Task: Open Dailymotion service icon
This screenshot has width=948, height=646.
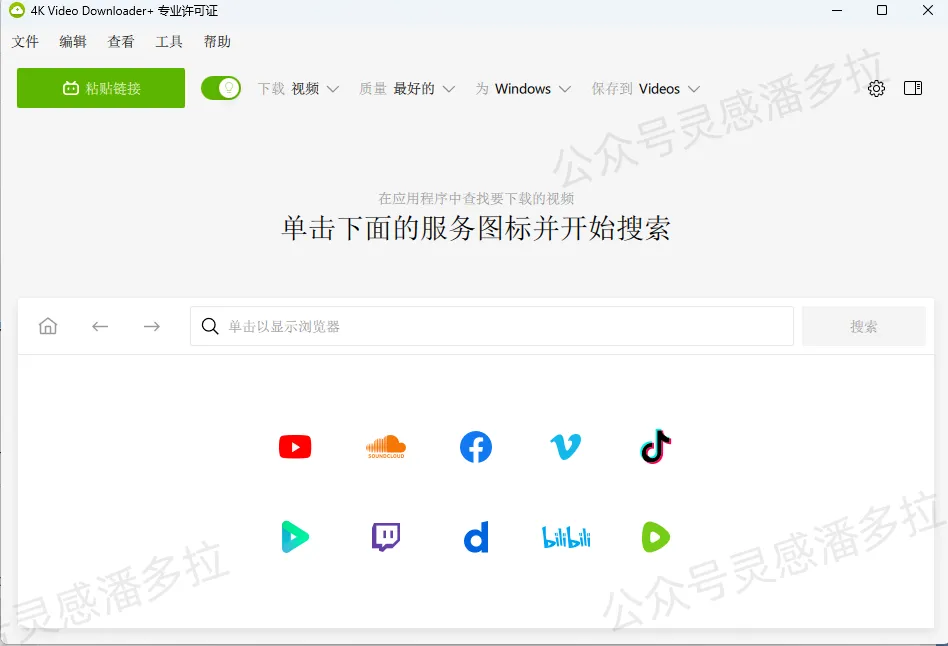Action: coord(476,537)
